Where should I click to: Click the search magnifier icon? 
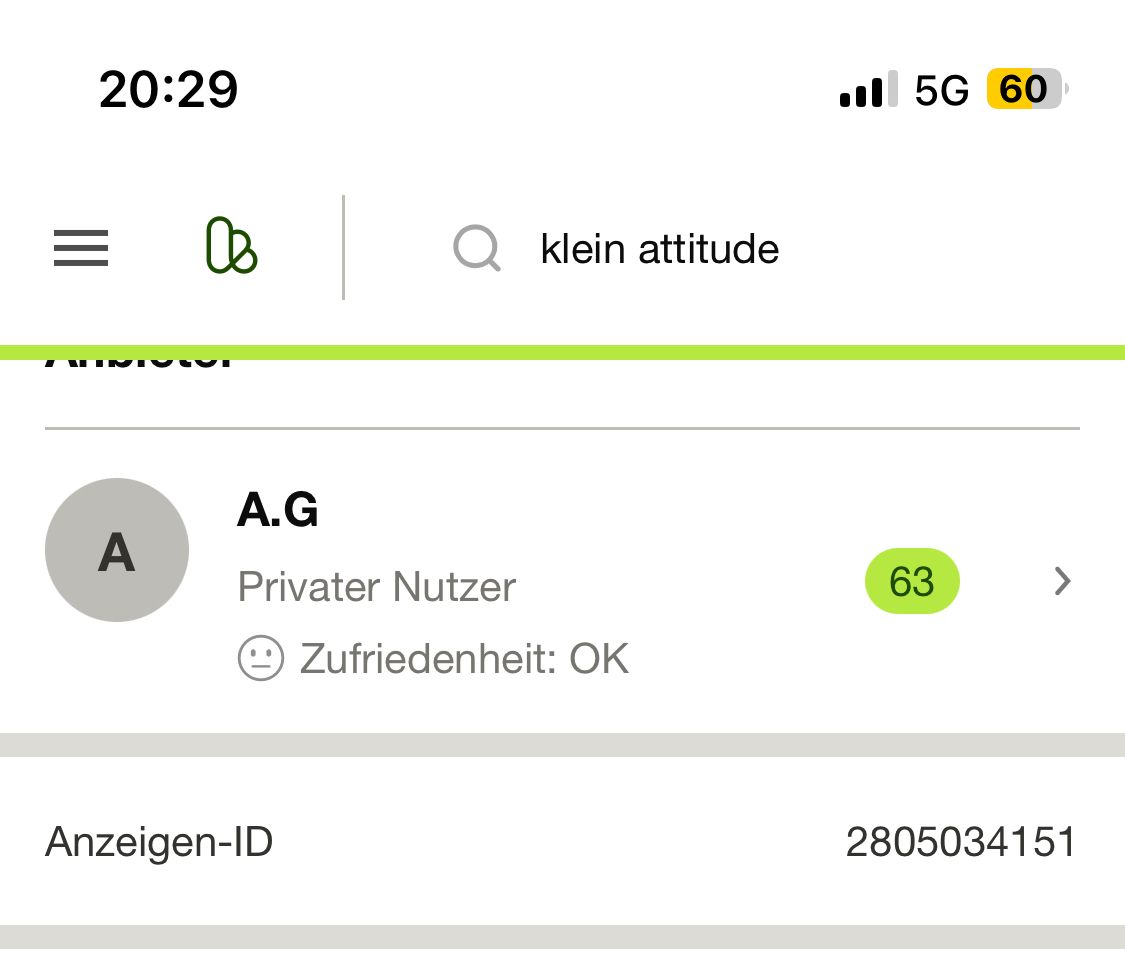477,248
